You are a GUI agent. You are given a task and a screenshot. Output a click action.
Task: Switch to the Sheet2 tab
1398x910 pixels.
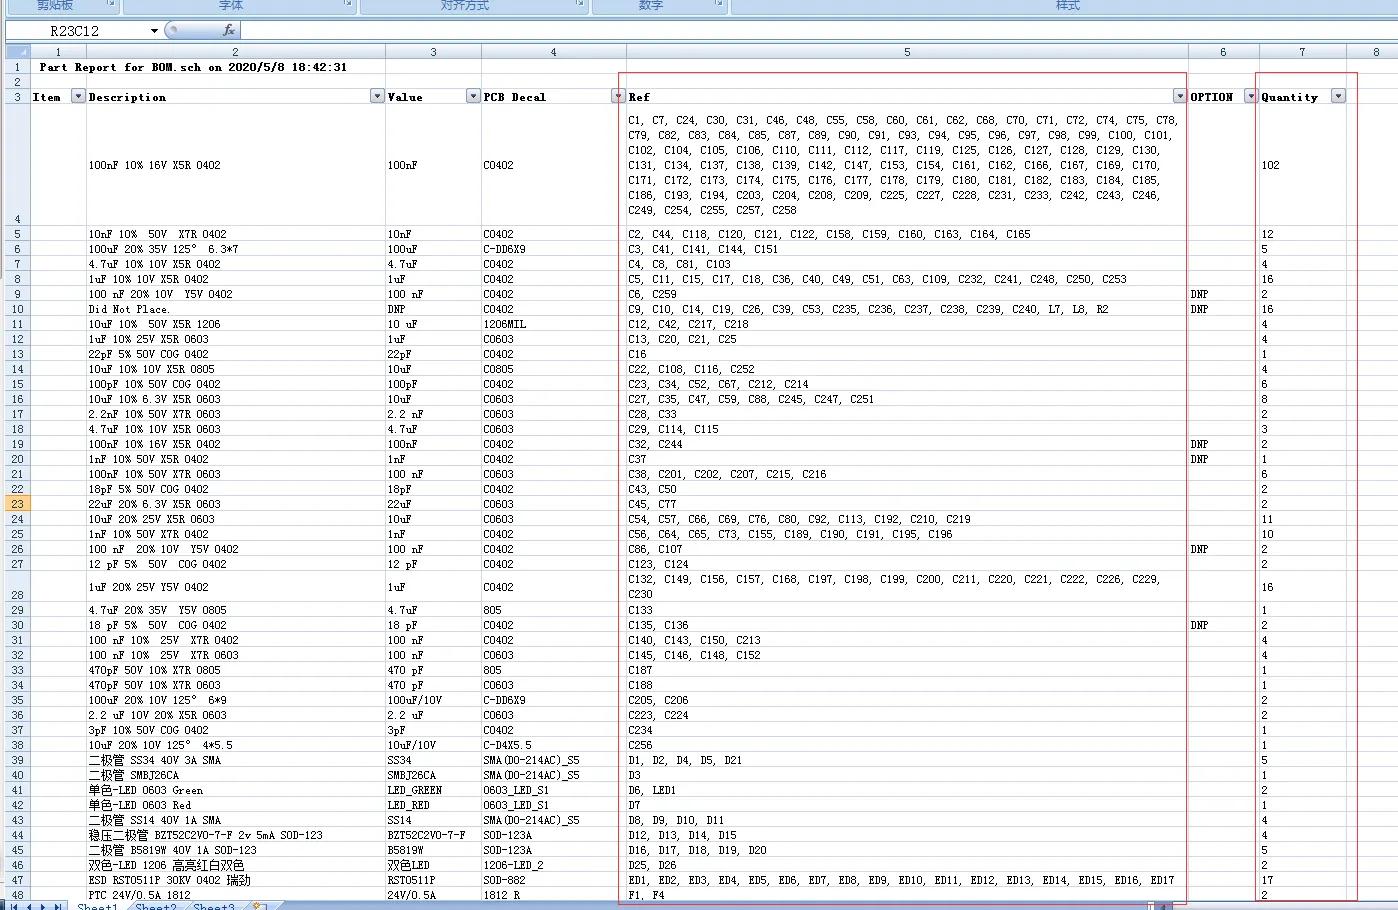(155, 906)
